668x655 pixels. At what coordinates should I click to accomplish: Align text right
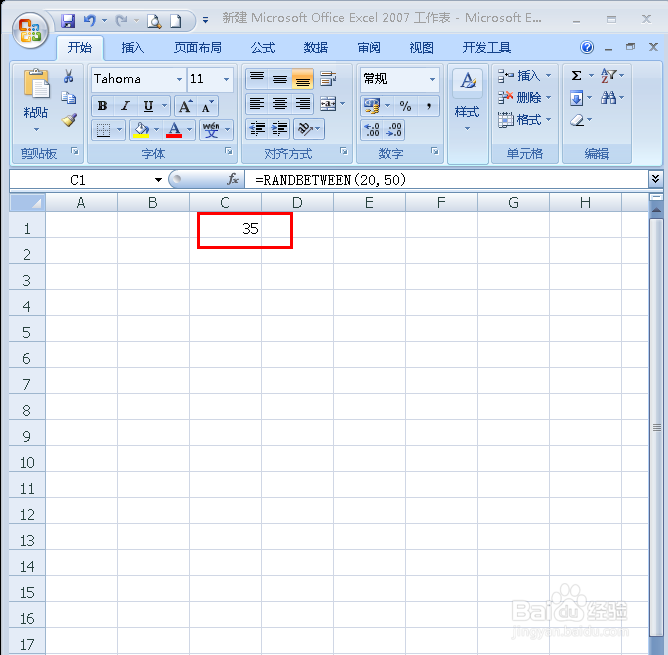click(x=302, y=104)
